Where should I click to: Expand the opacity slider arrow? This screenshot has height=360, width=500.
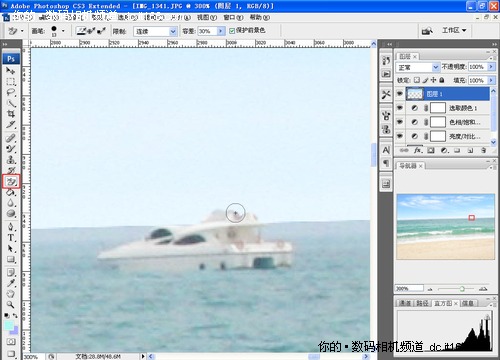tap(491, 67)
